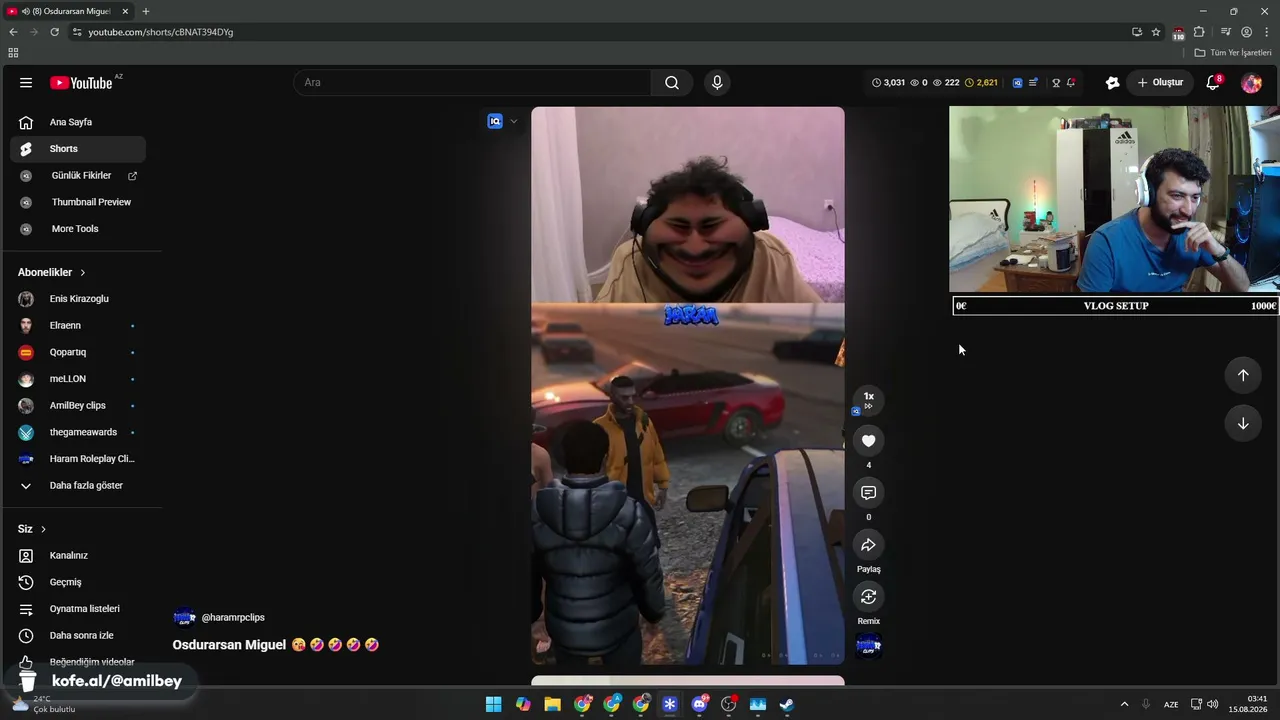Reload the page
Screen dimensions: 1280x720
click(x=54, y=32)
